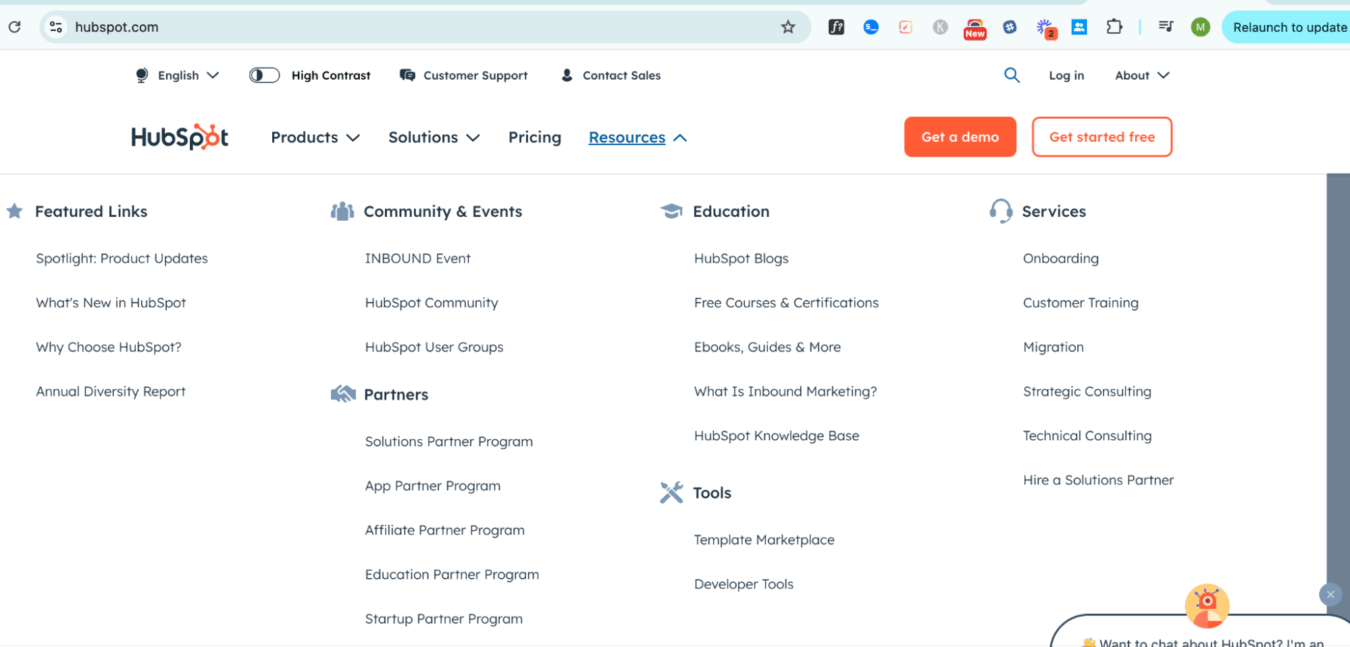
Task: Bookmark this page with the star icon
Action: pyautogui.click(x=788, y=27)
